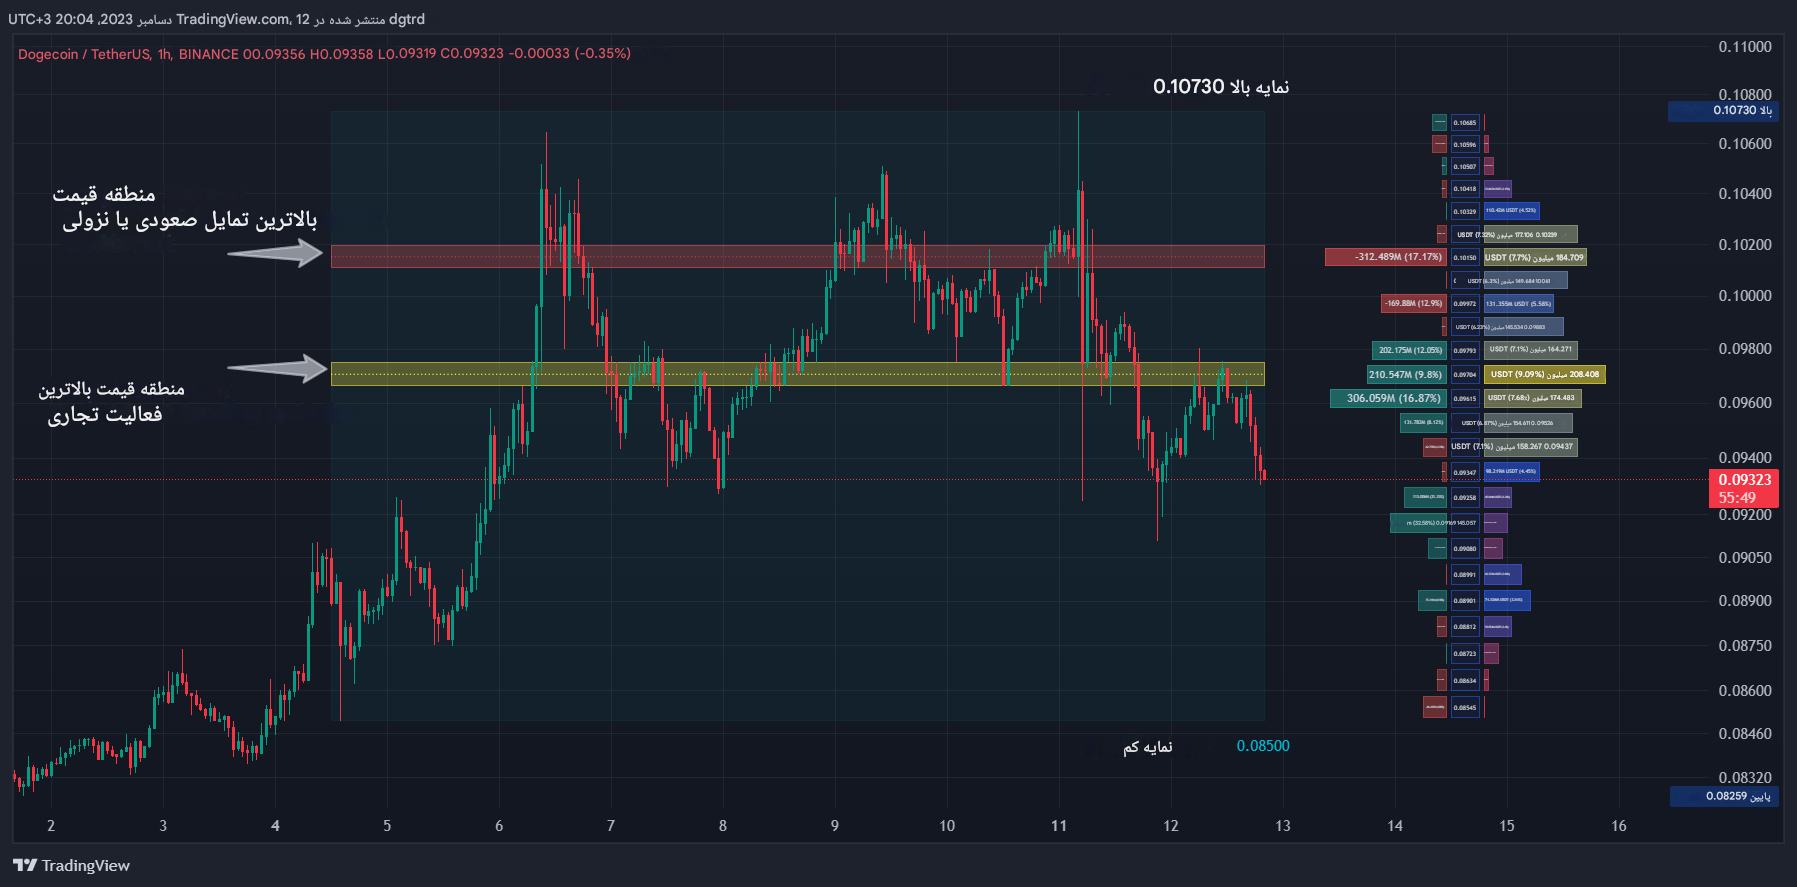Screen dimensions: 1797x887
Task: Click the 0.10000 label on price axis
Action: point(1744,296)
